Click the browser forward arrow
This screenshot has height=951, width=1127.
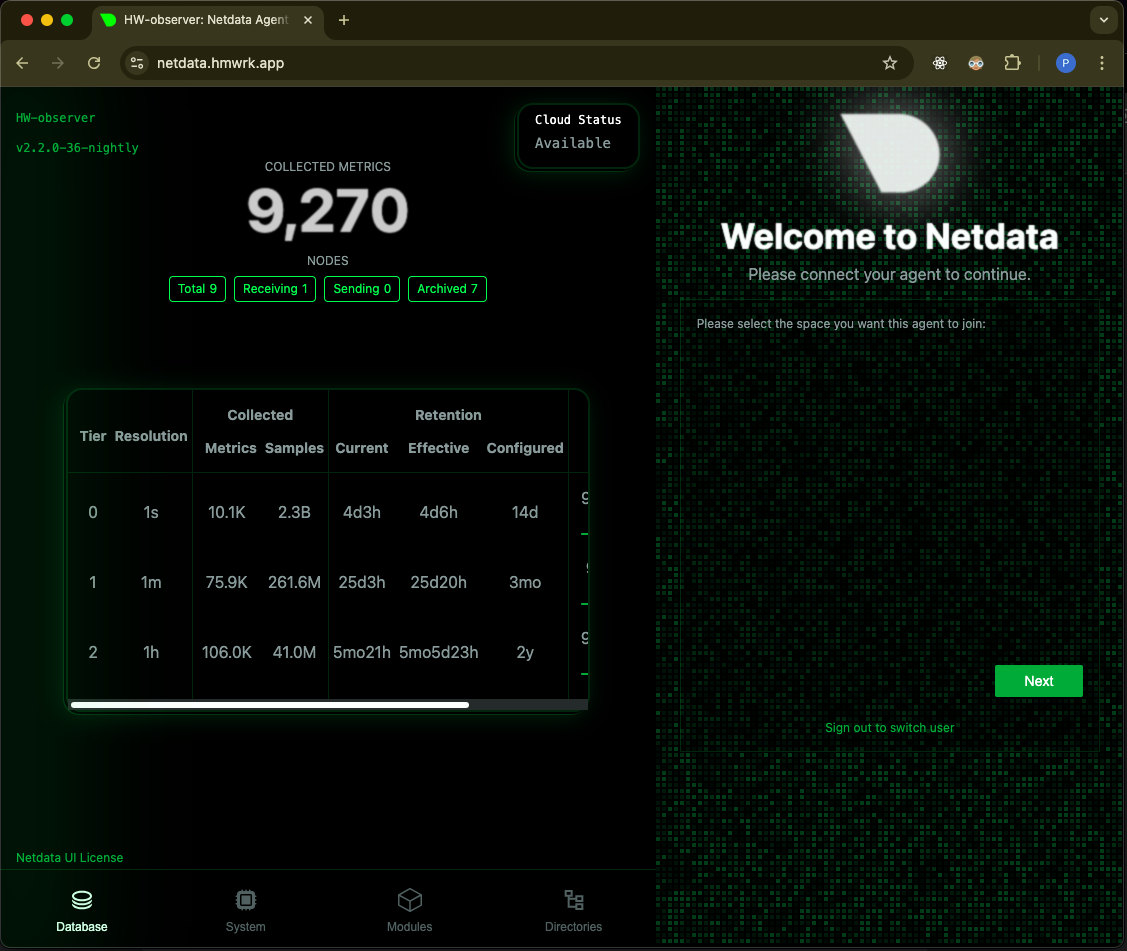point(58,63)
